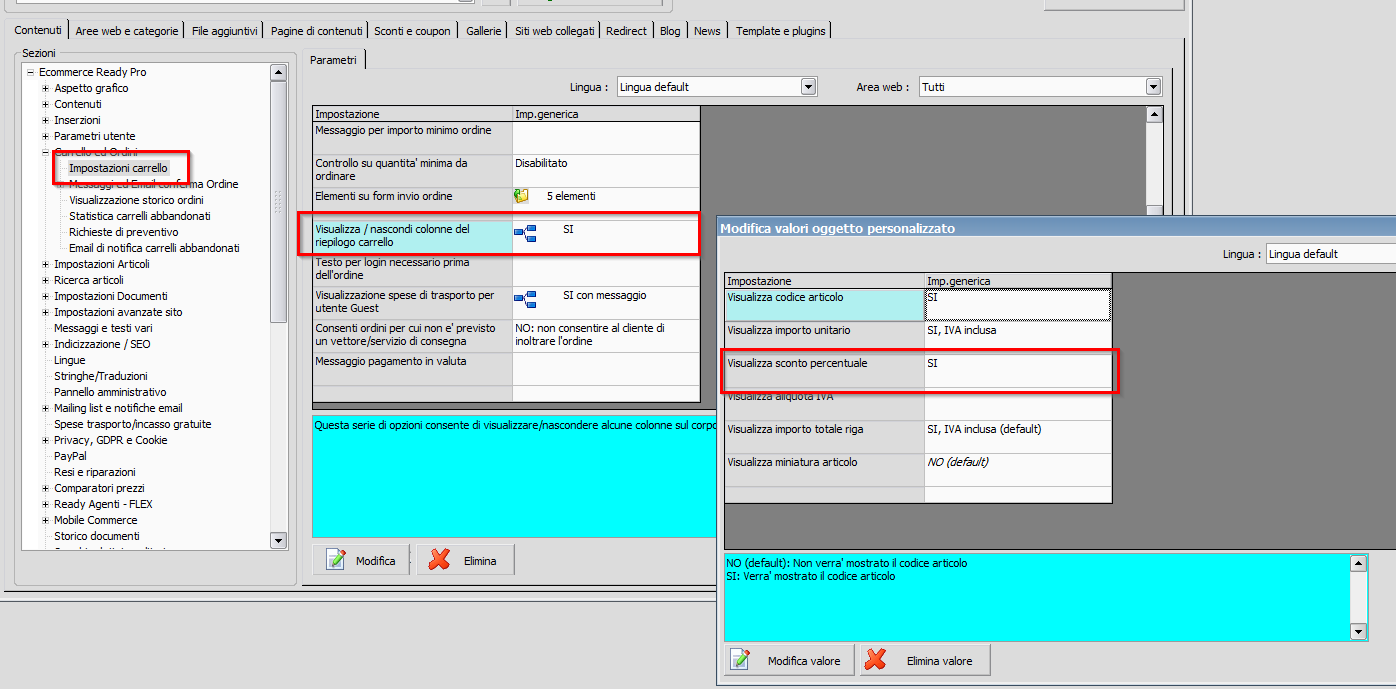The width and height of the screenshot is (1396, 689).
Task: Click the Elimina valore red X icon
Action: [876, 660]
